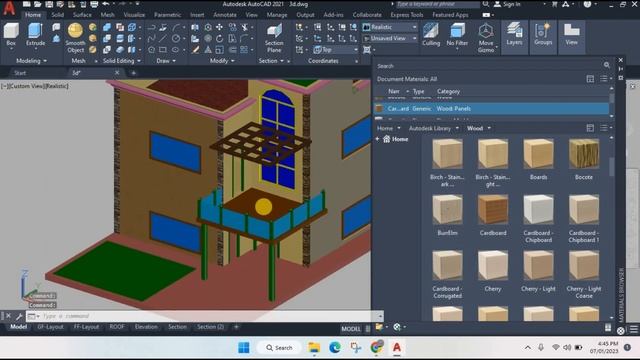Select the Move Gizmo tool
Screen dimensions: 640x360
tap(486, 38)
